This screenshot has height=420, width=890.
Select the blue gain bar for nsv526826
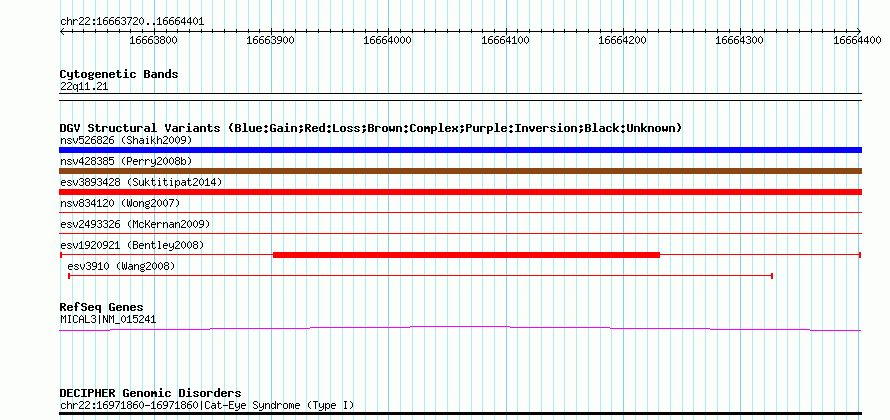click(460, 150)
